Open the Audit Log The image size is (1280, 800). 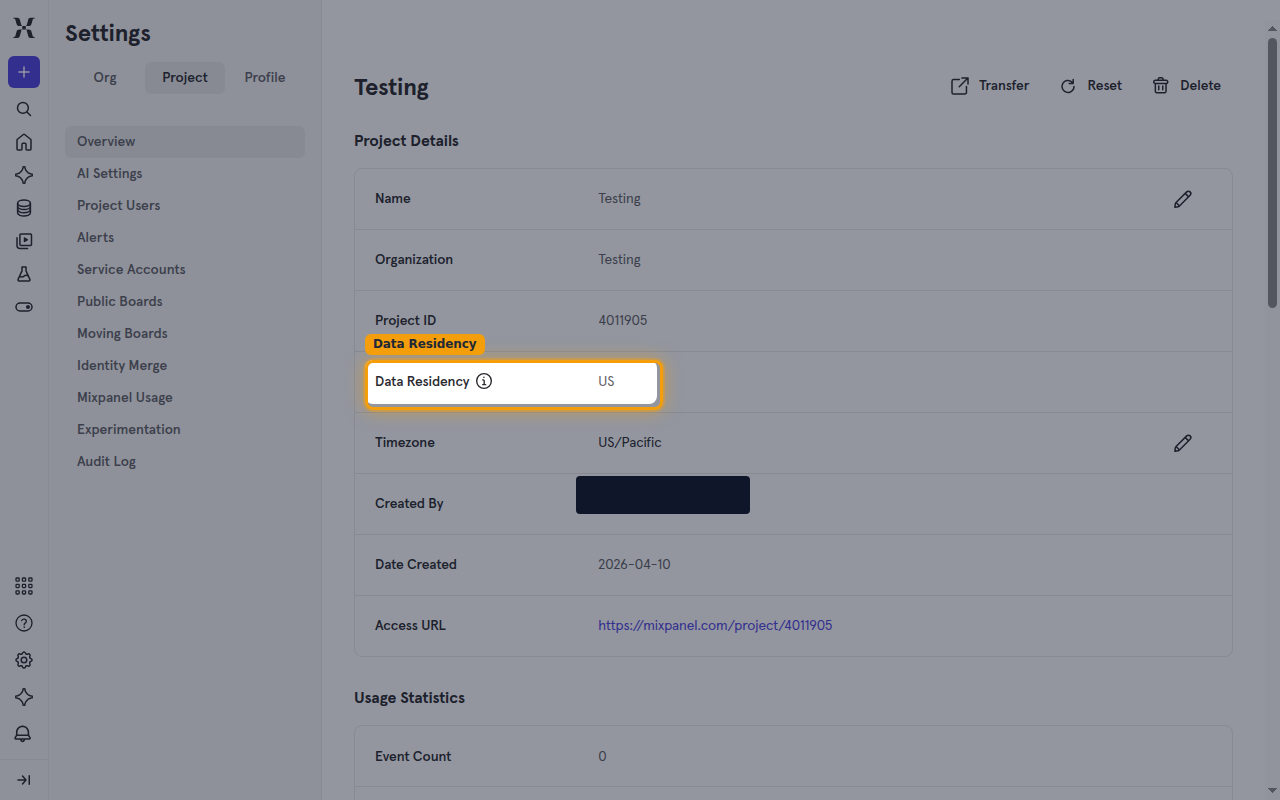(x=185, y=462)
